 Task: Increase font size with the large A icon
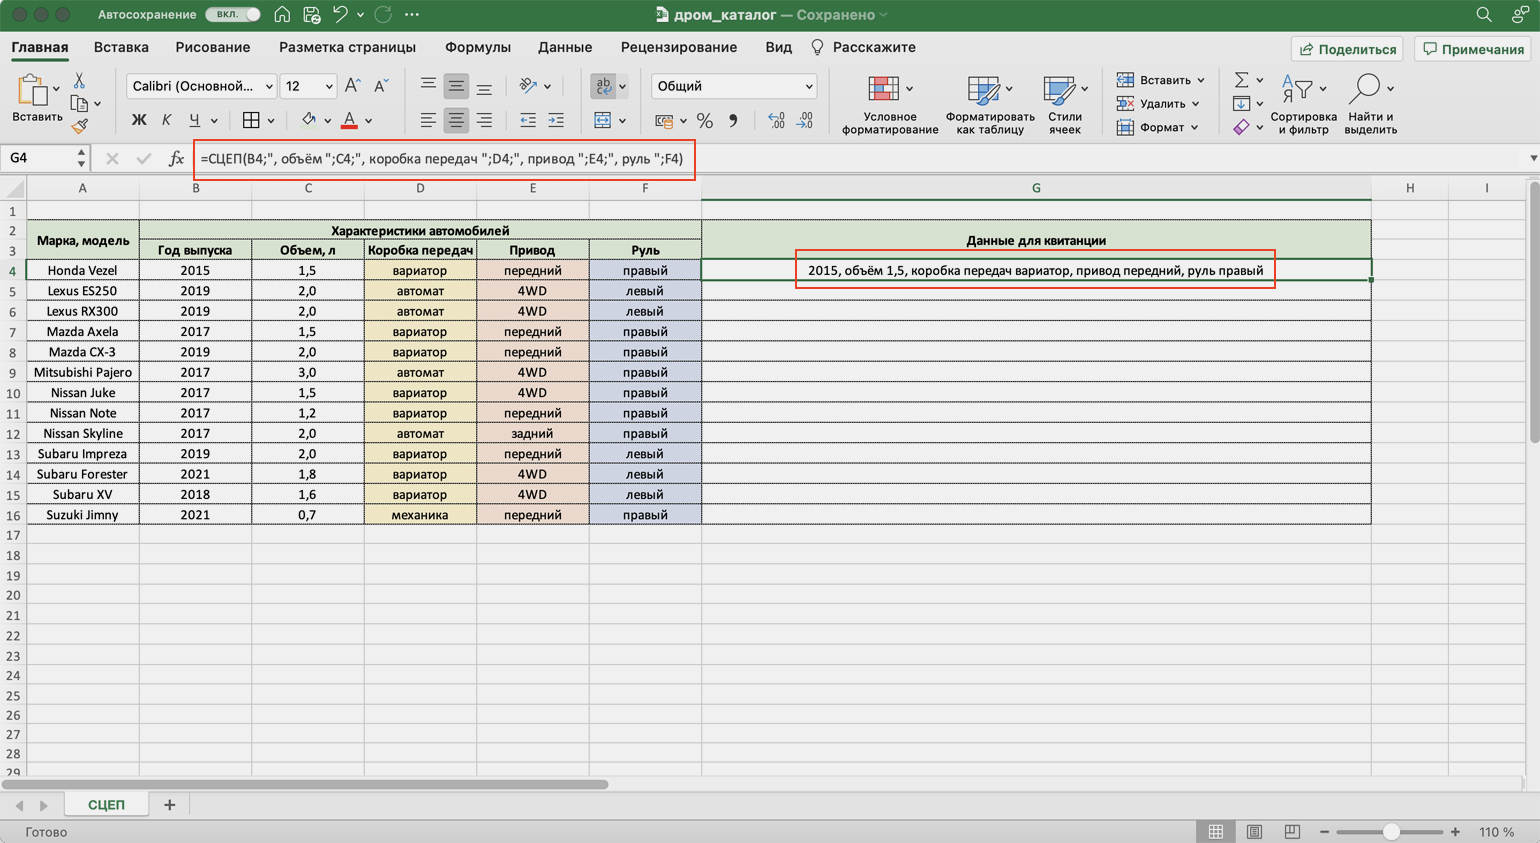tap(352, 86)
